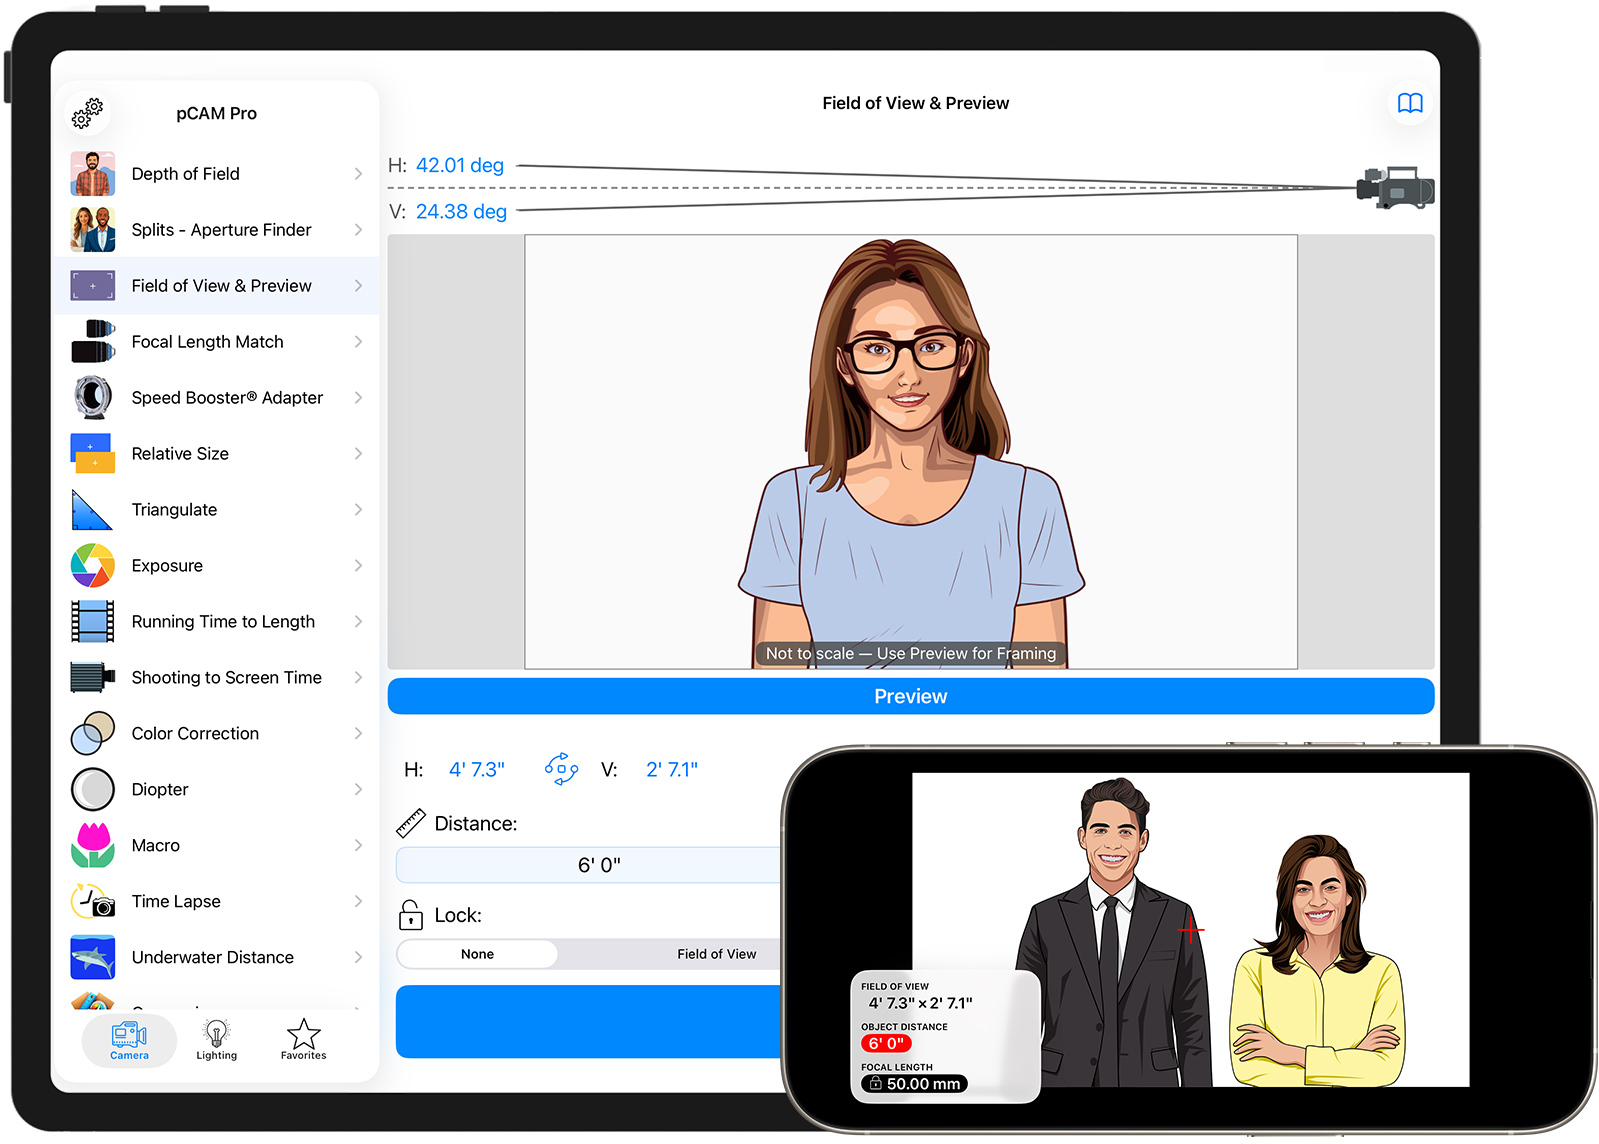Expand Speed Booster Adapter chevron
The image size is (1599, 1144).
tap(358, 398)
